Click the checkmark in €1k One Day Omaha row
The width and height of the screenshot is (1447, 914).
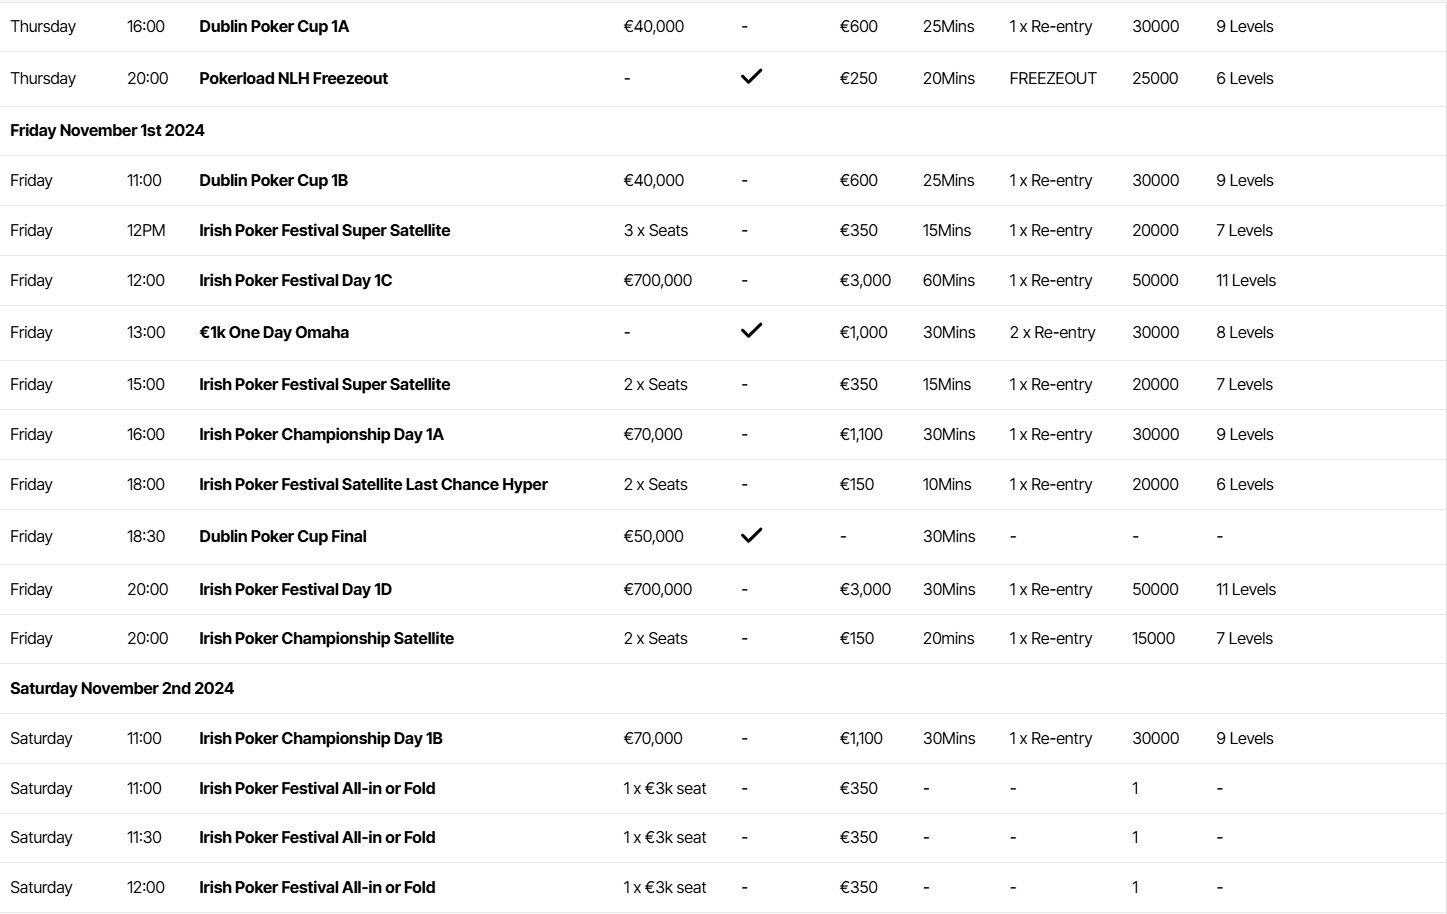(x=751, y=331)
